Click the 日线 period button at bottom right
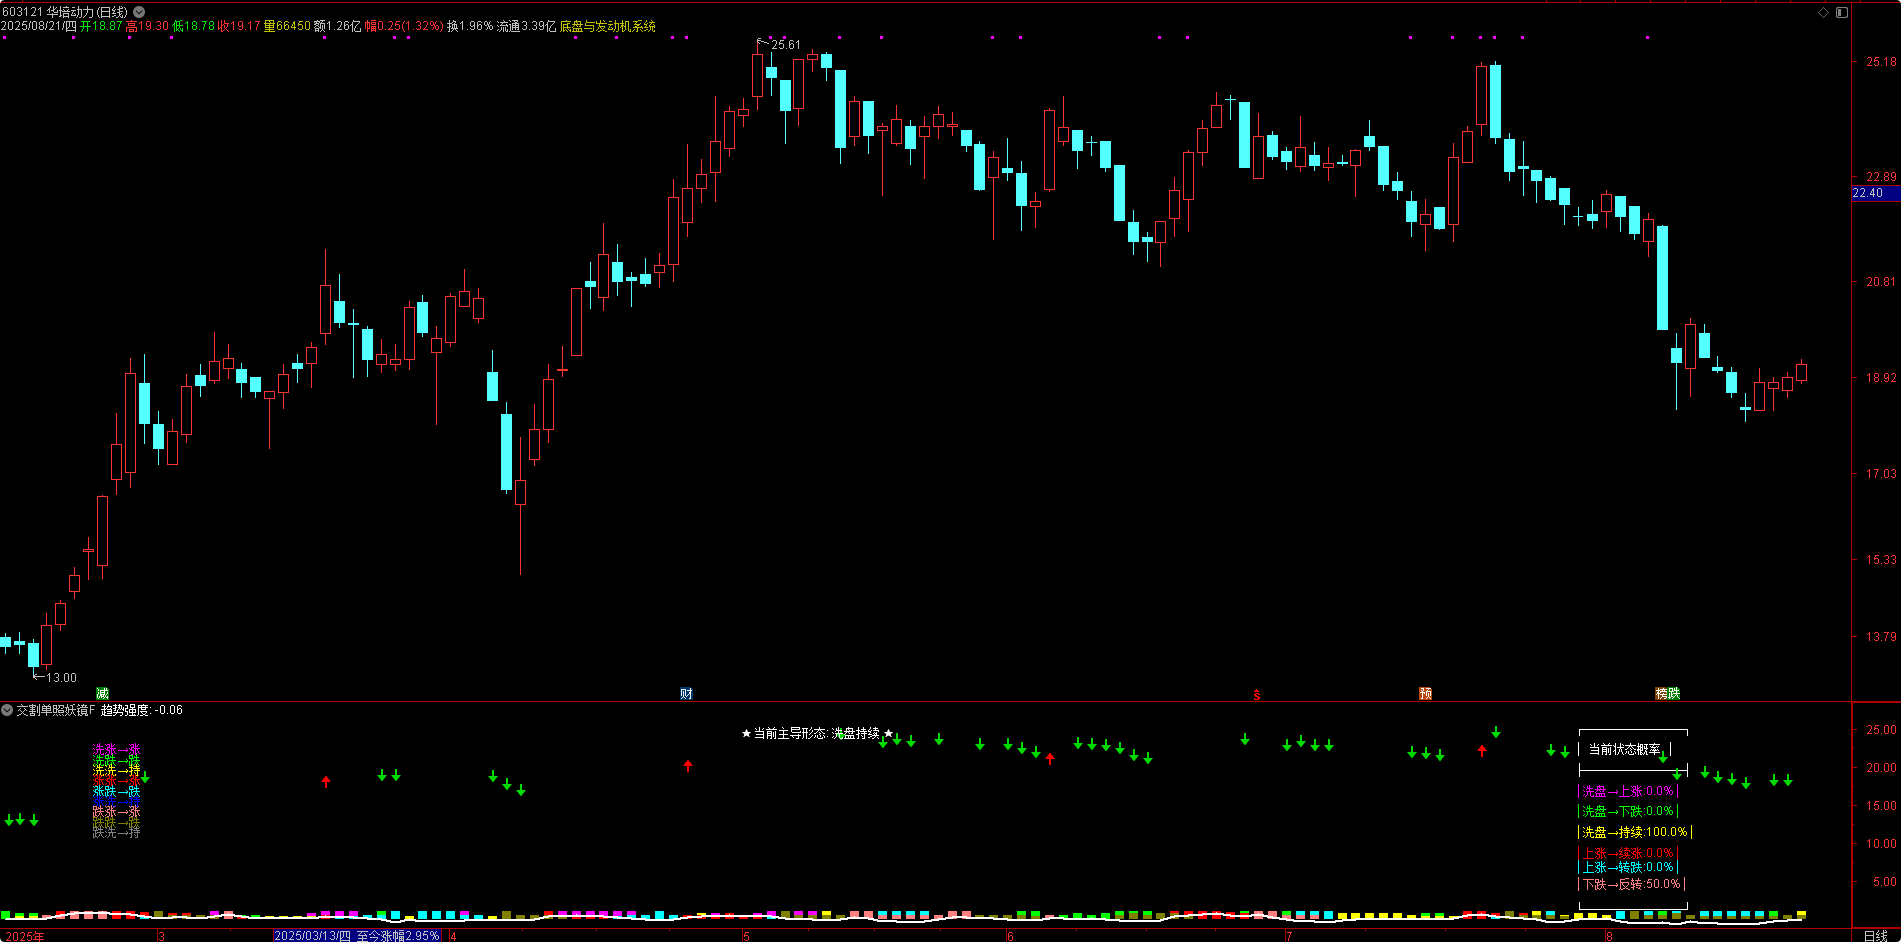 1875,936
